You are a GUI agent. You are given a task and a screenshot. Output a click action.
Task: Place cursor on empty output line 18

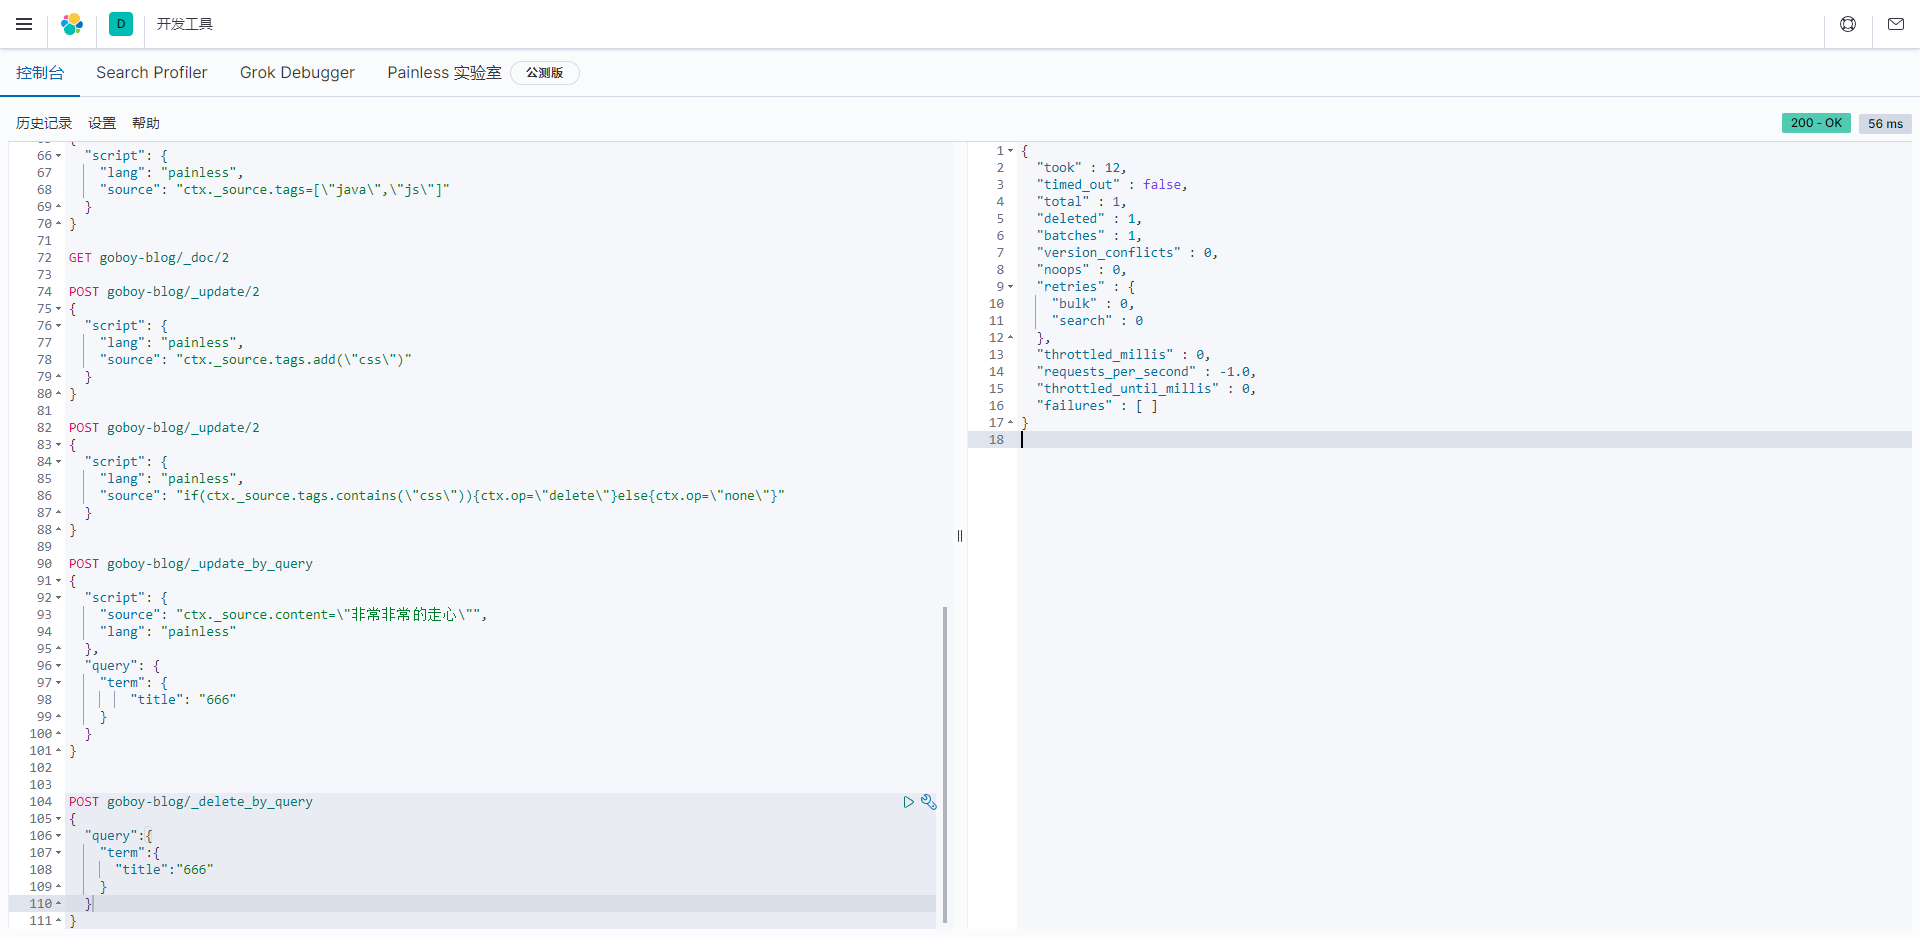coord(1465,440)
